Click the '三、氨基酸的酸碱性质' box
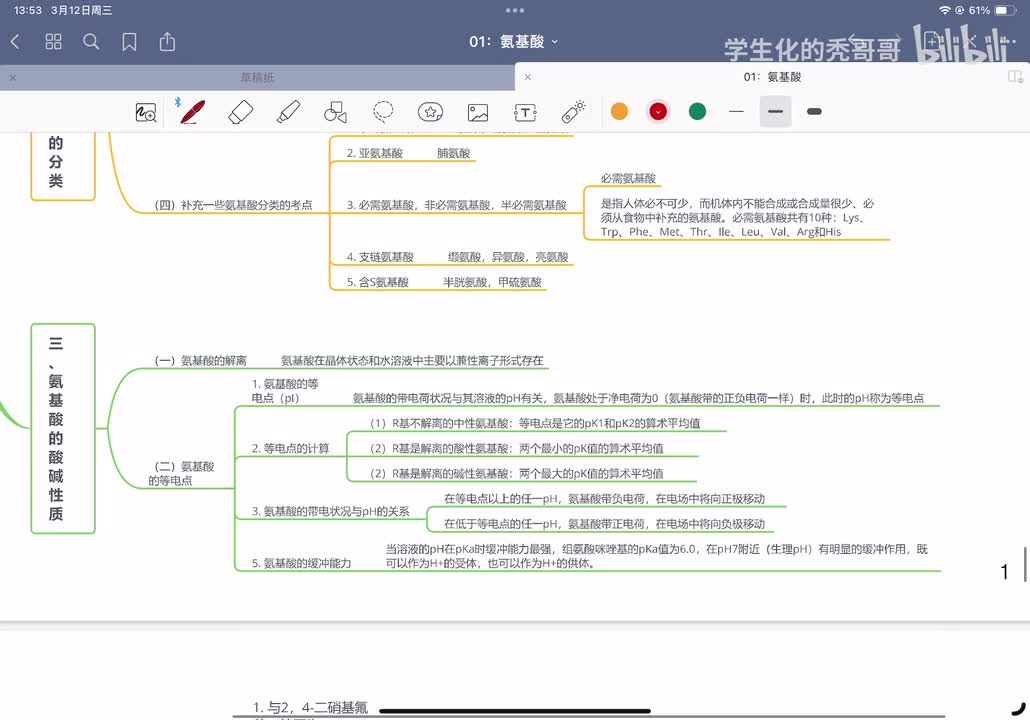 [63, 428]
